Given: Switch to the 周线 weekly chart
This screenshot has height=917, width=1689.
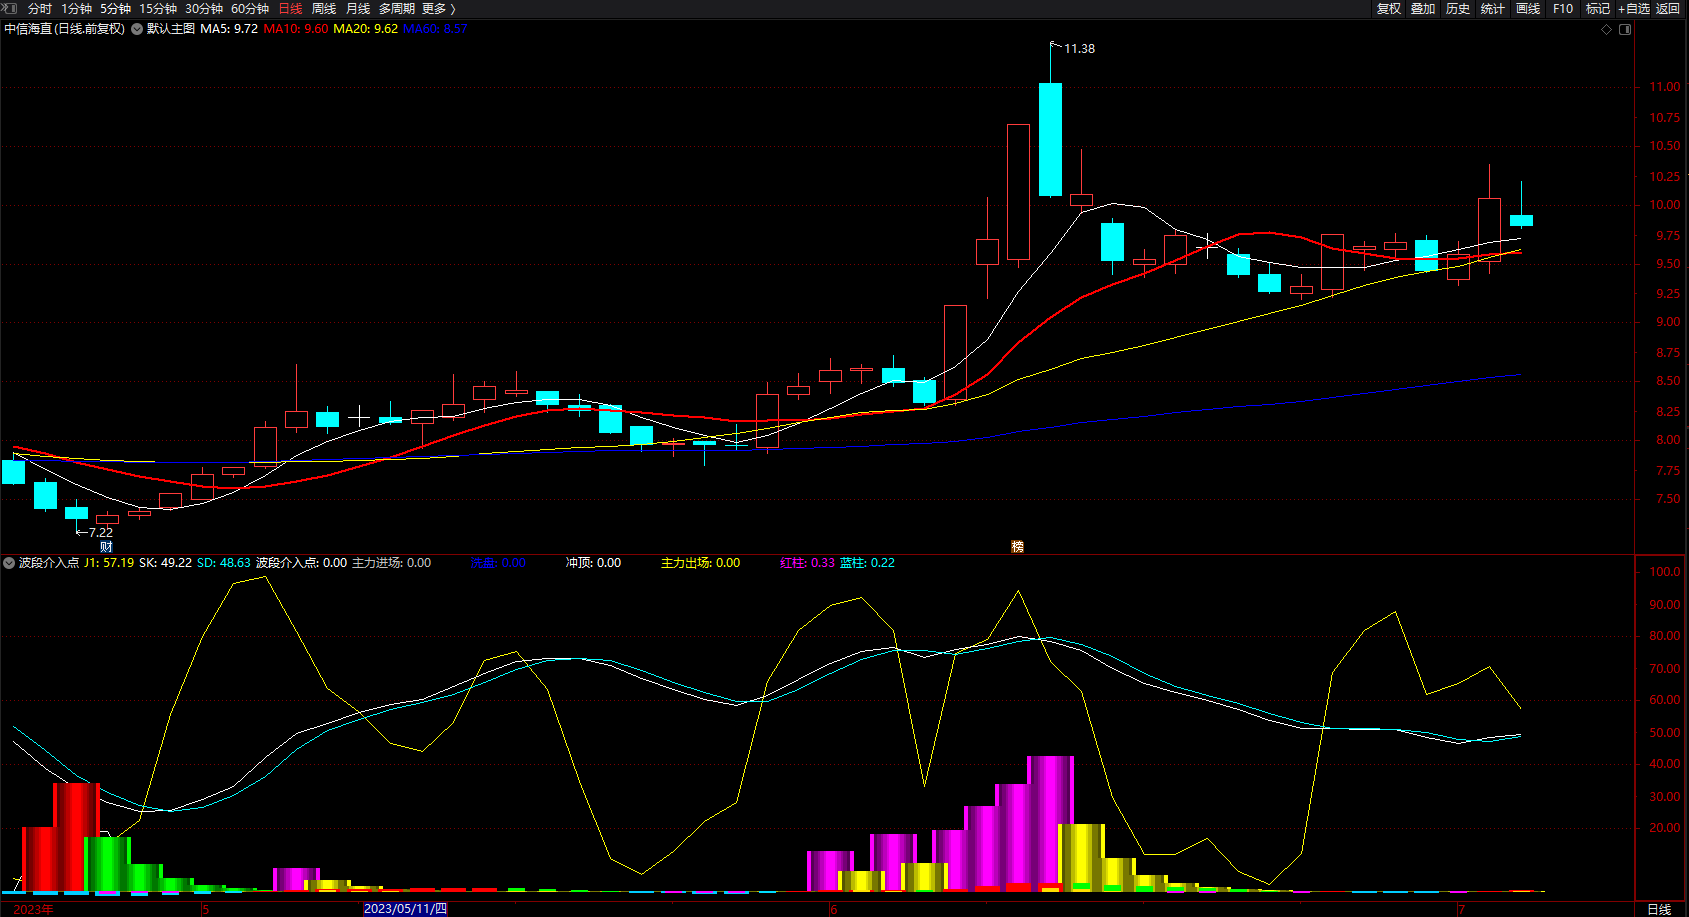Looking at the screenshot, I should pos(323,8).
